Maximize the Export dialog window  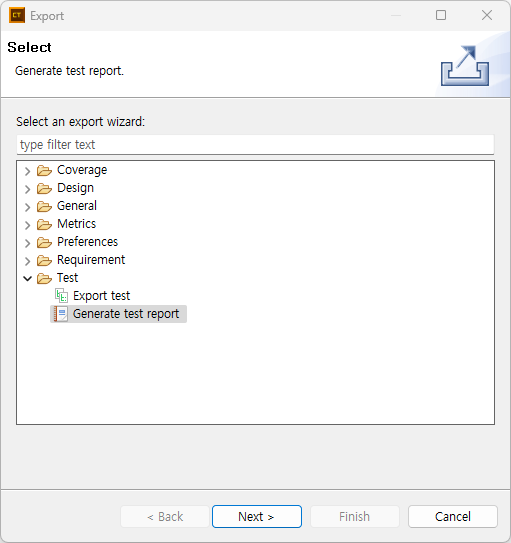441,15
